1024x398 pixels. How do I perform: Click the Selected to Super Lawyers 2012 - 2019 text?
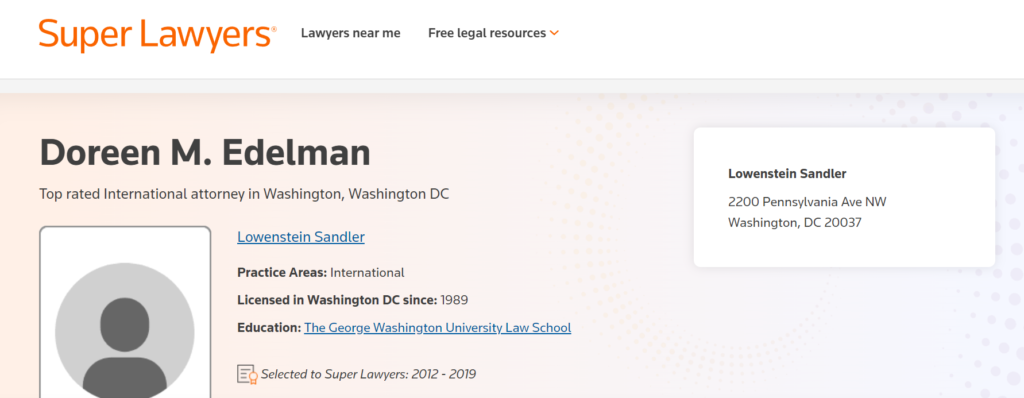click(x=368, y=374)
